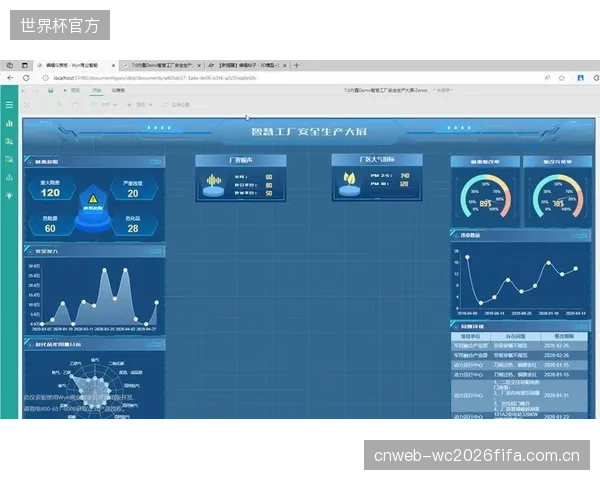Click the bar chart icon in the sidebar
600x480 pixels.
(9, 123)
